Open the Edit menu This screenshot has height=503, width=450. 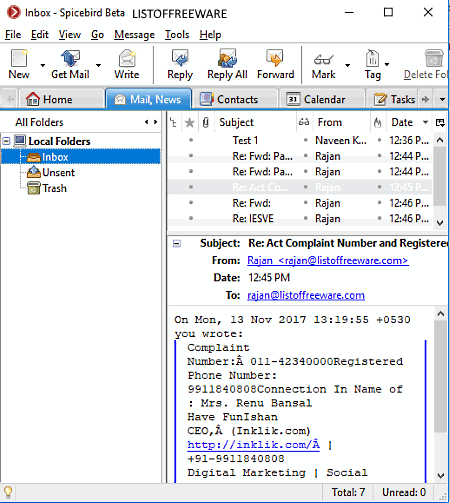coord(40,35)
